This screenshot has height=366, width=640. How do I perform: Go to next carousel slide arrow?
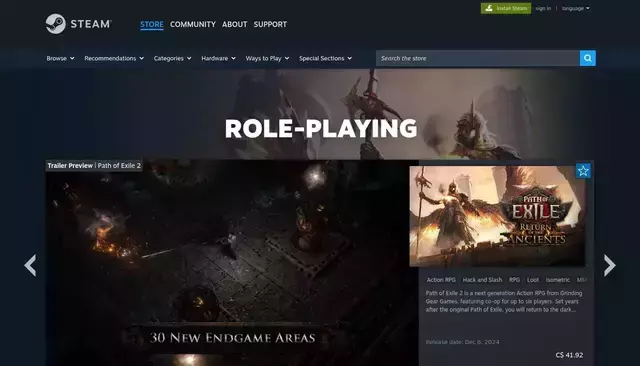609,265
